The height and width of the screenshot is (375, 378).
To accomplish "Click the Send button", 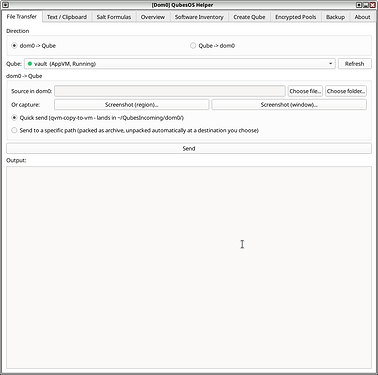I will pos(189,148).
